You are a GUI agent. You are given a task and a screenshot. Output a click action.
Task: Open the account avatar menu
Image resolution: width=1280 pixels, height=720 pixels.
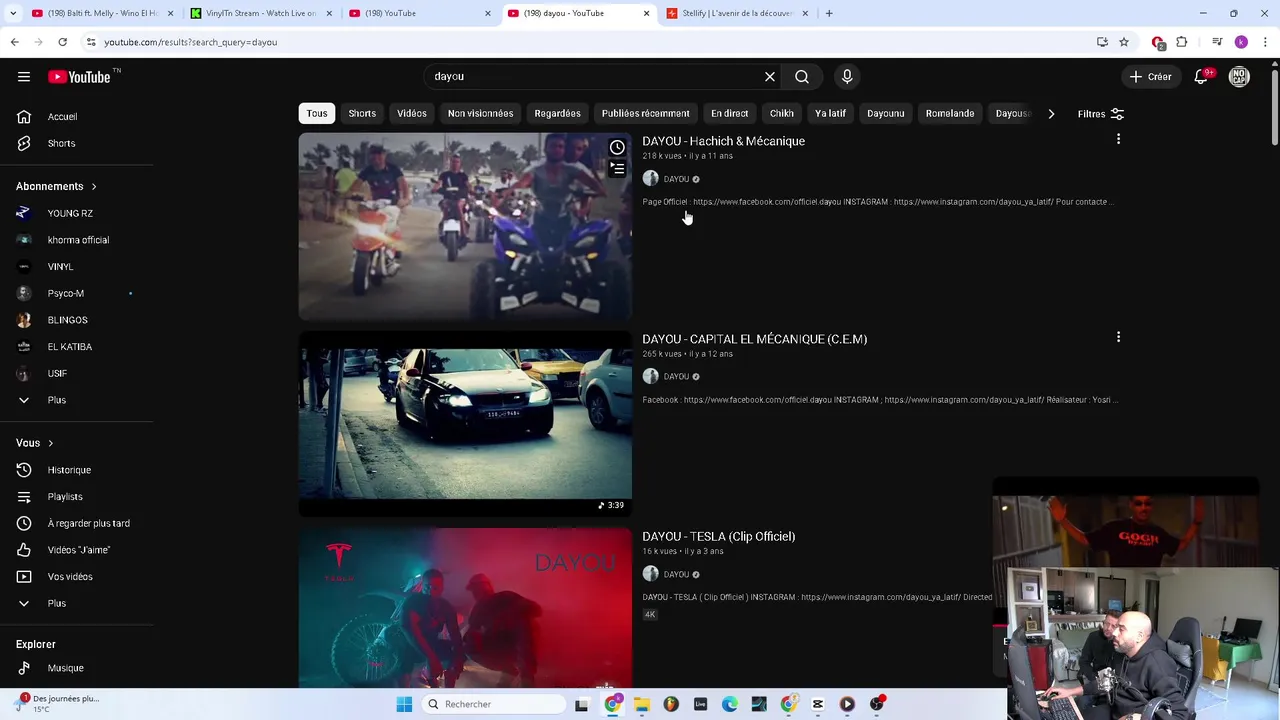pos(1239,77)
